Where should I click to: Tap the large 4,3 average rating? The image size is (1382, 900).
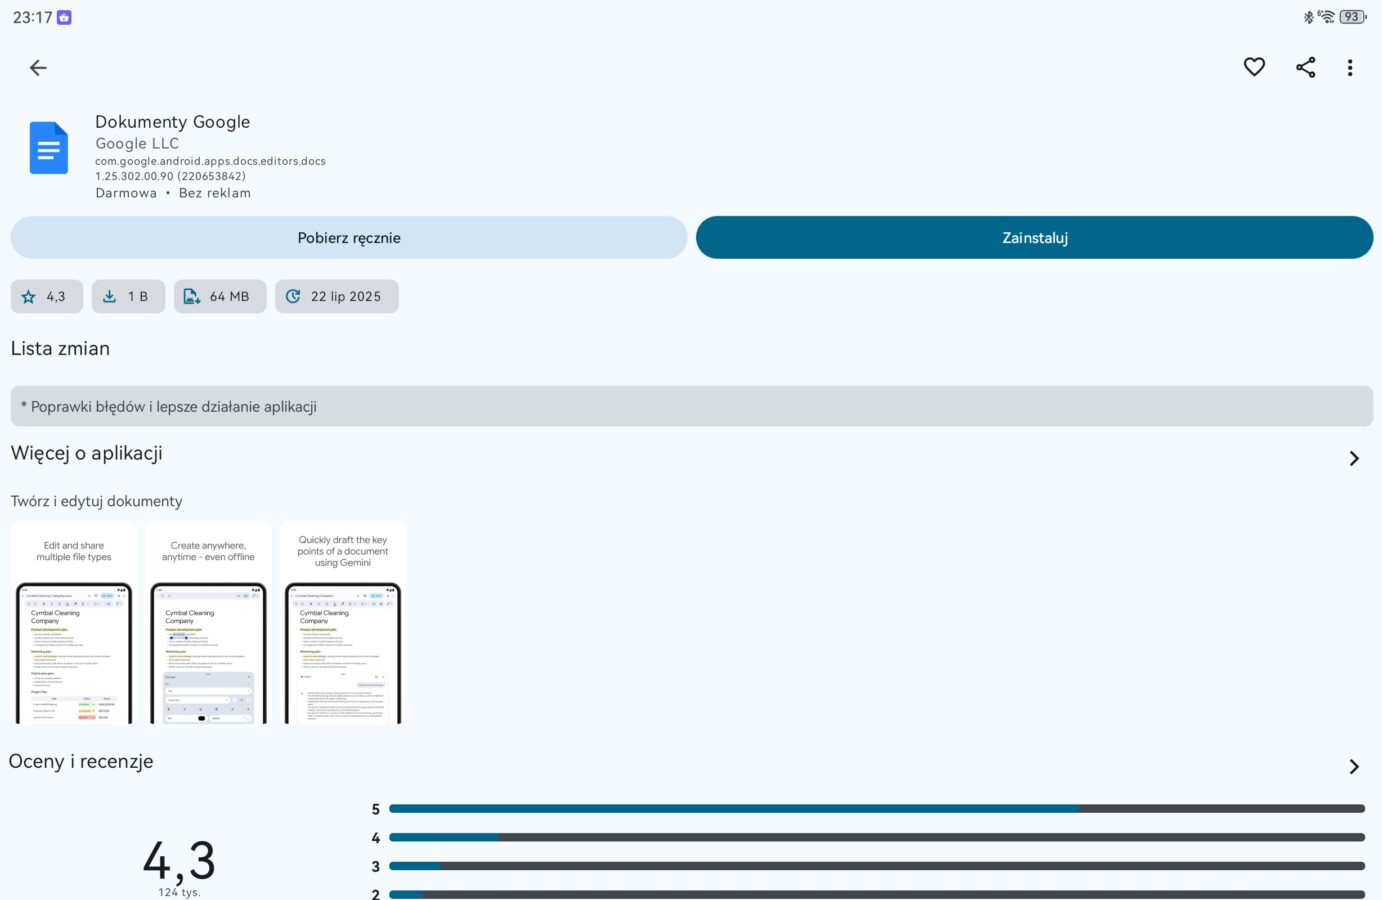[179, 860]
